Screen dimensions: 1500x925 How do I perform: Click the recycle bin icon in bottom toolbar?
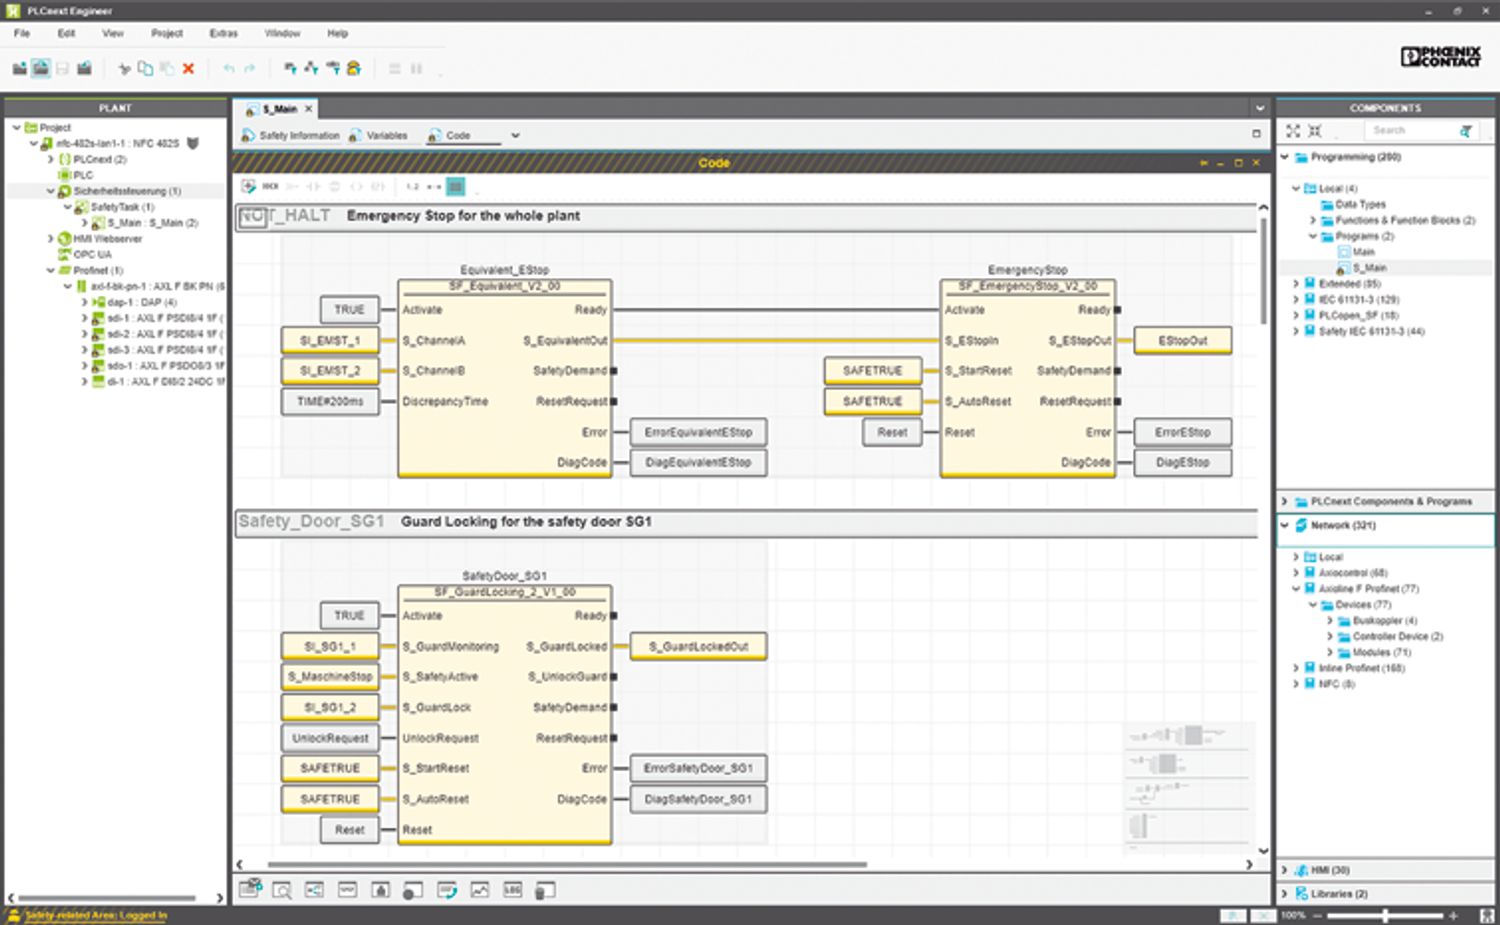pyautogui.click(x=545, y=890)
